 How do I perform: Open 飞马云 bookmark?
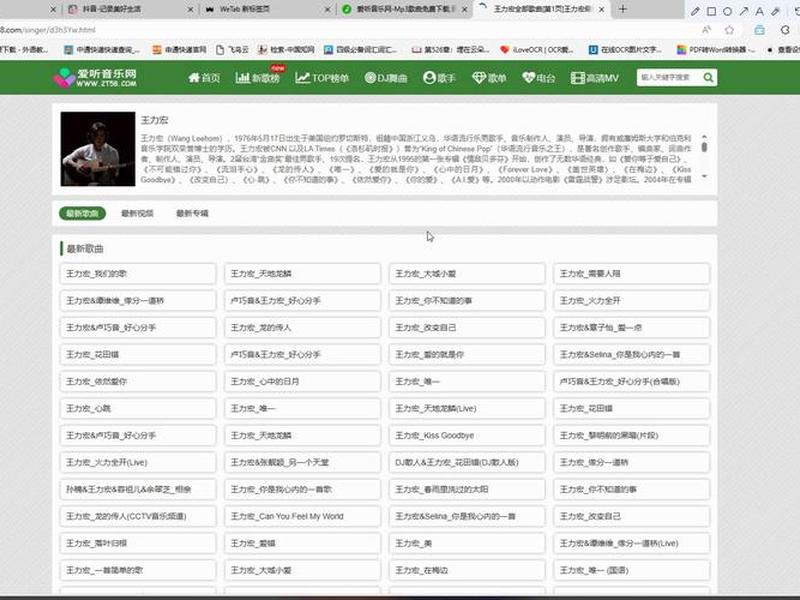[233, 49]
